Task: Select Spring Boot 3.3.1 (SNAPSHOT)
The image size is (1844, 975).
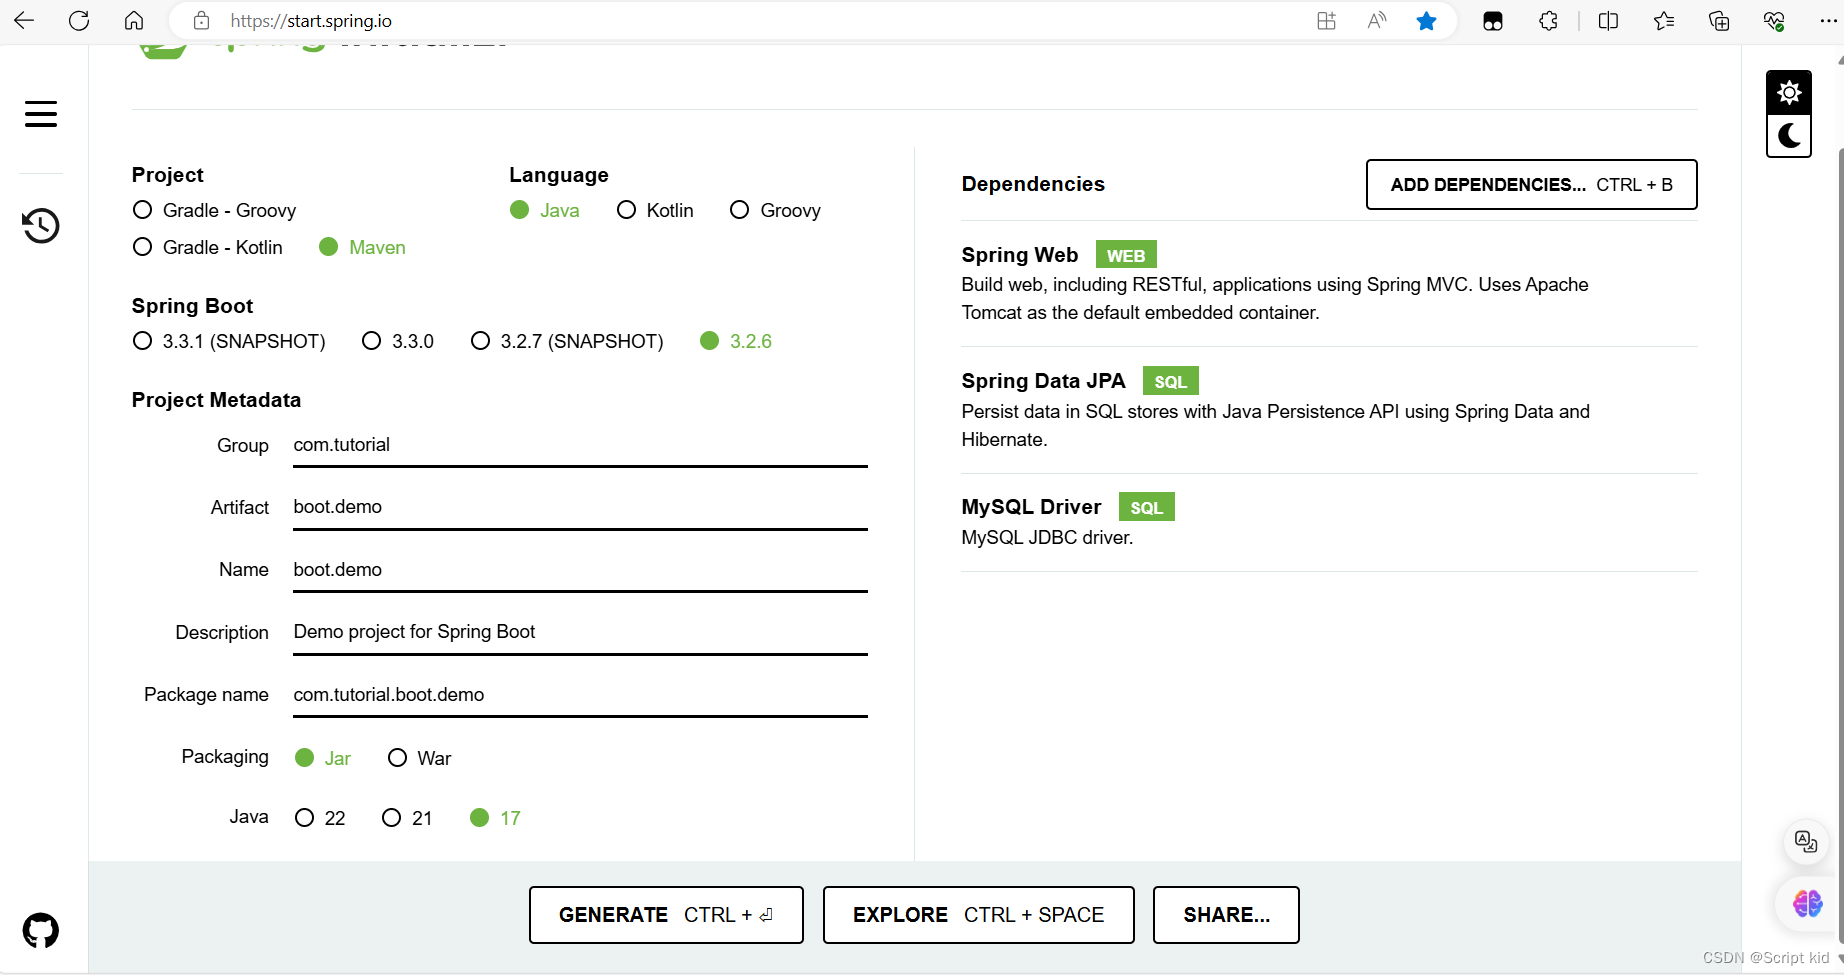Action: tap(229, 341)
